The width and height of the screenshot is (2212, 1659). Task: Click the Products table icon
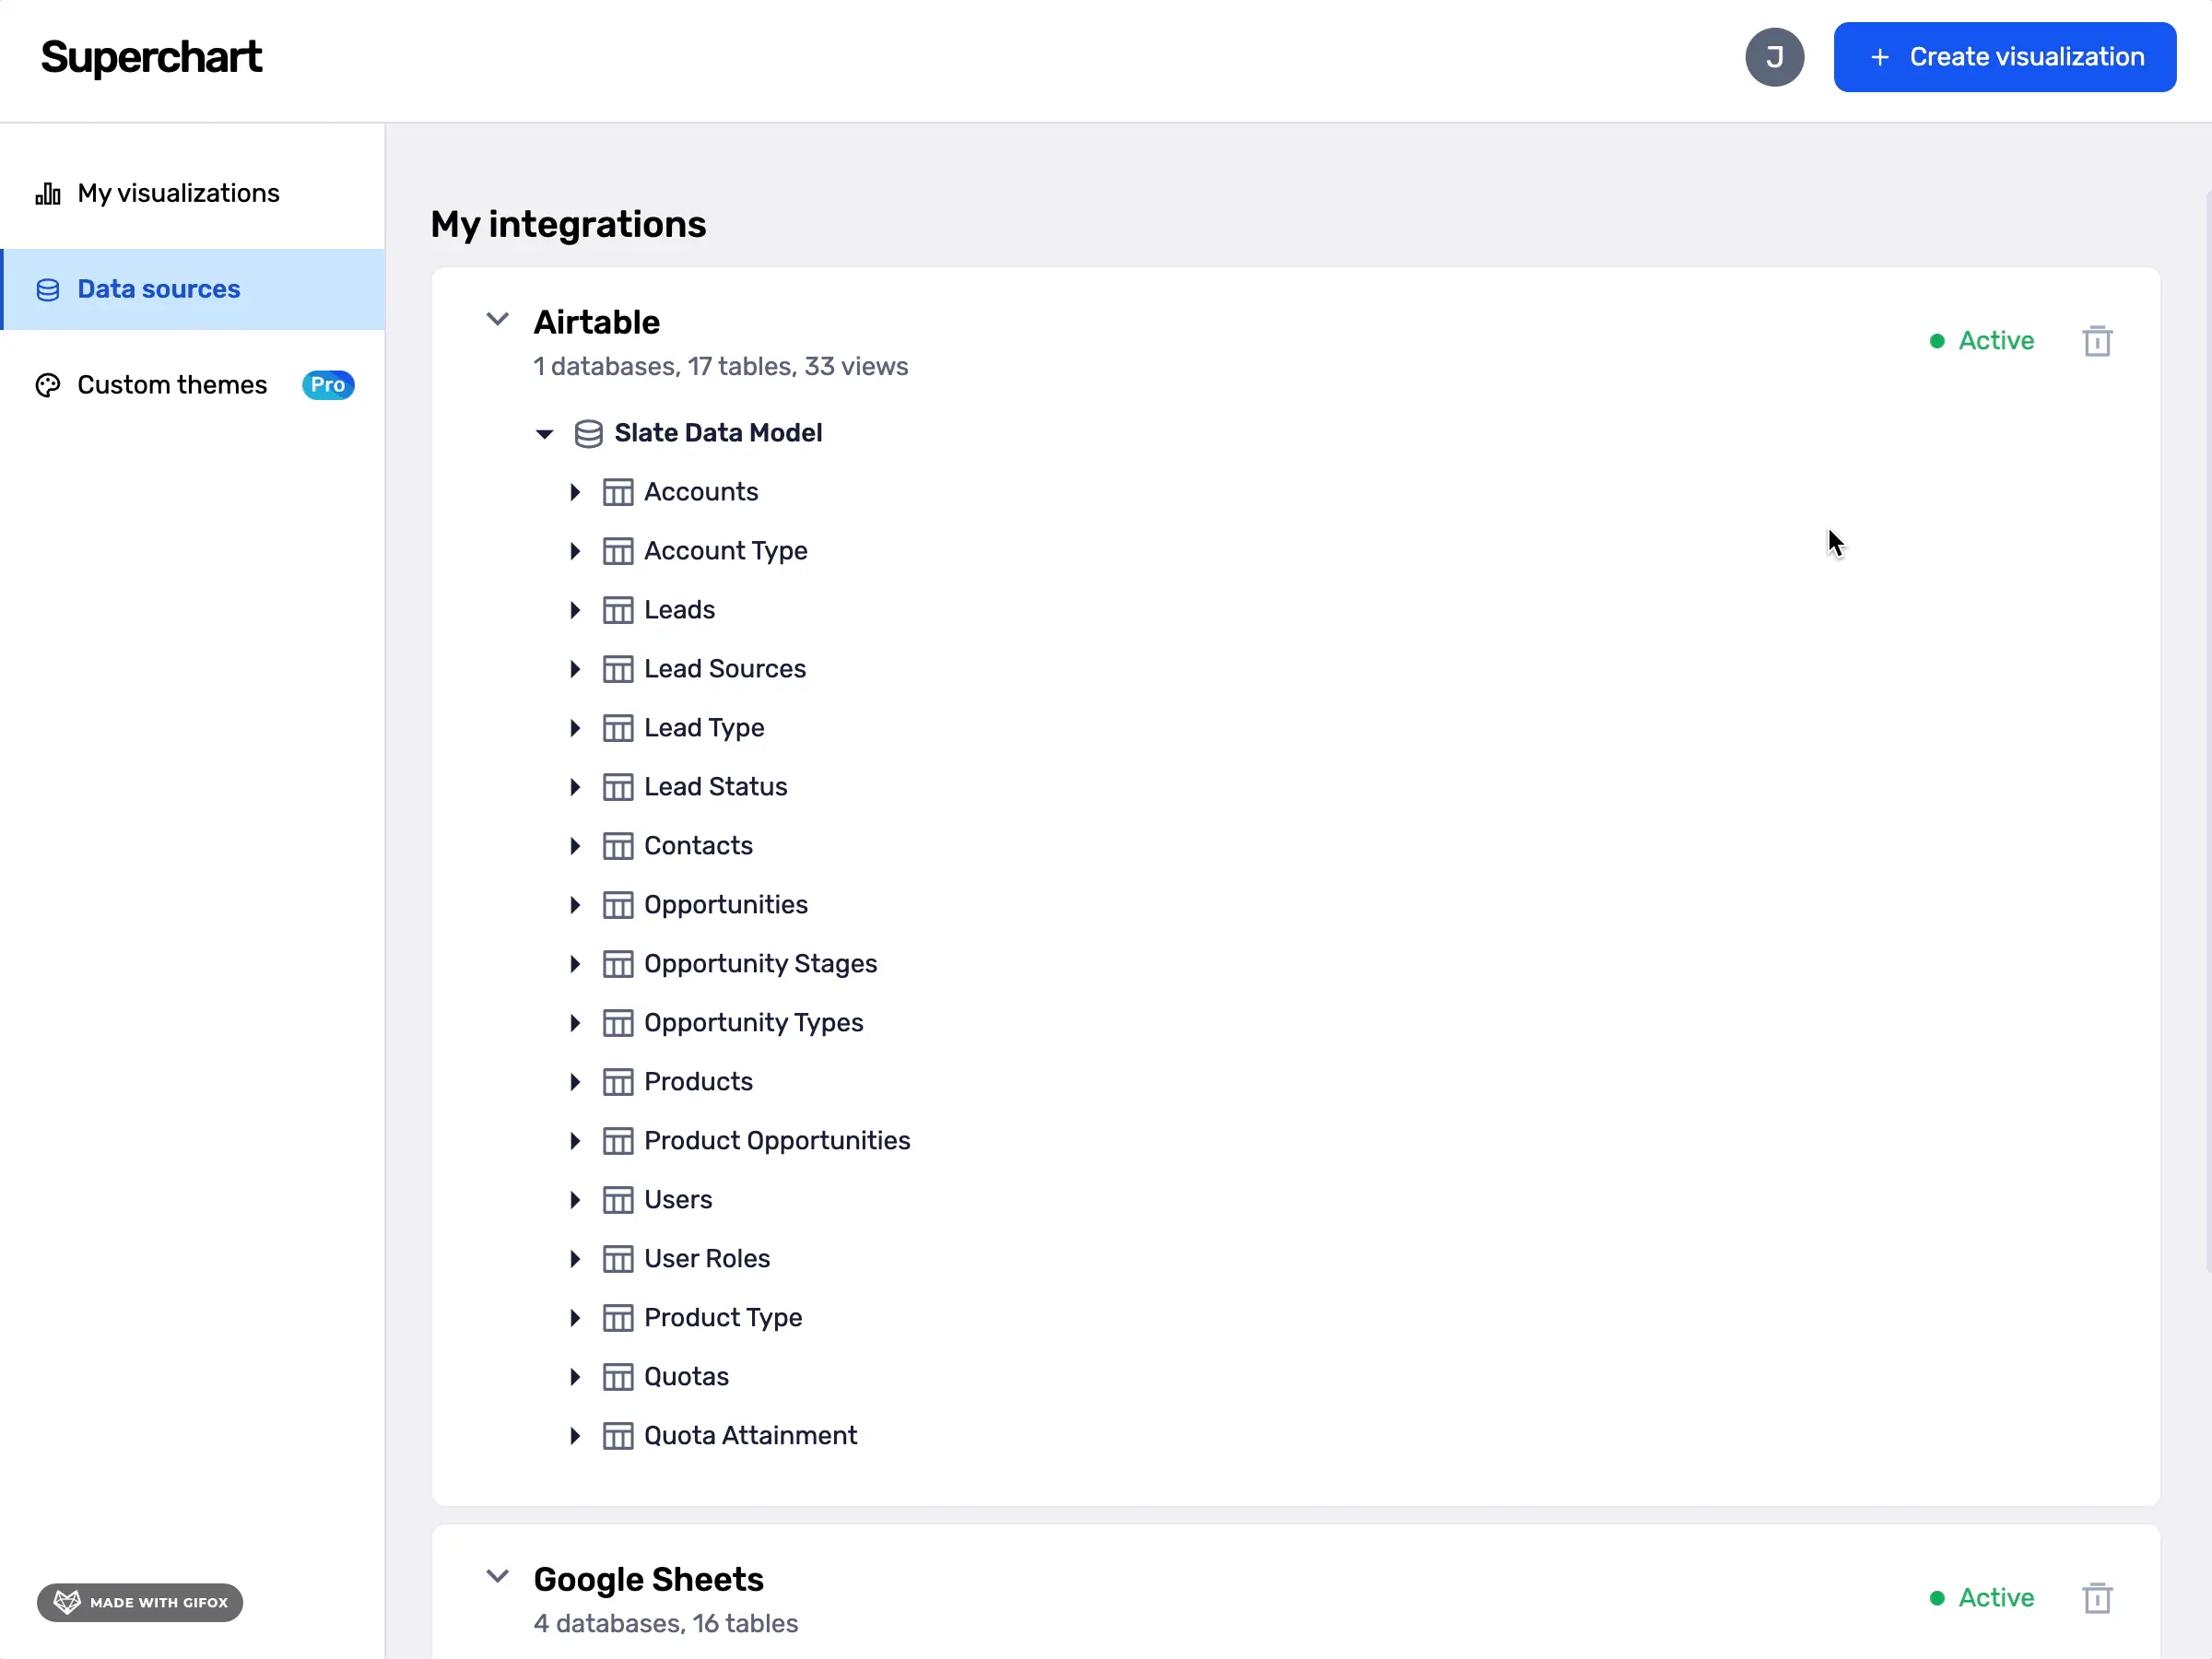click(x=618, y=1082)
